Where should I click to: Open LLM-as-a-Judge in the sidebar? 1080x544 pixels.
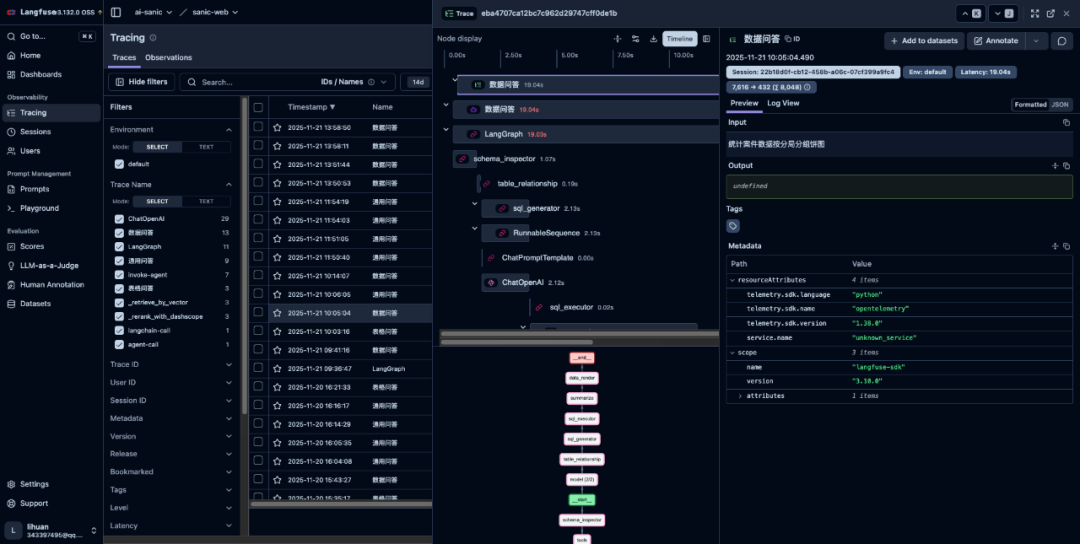coord(50,265)
